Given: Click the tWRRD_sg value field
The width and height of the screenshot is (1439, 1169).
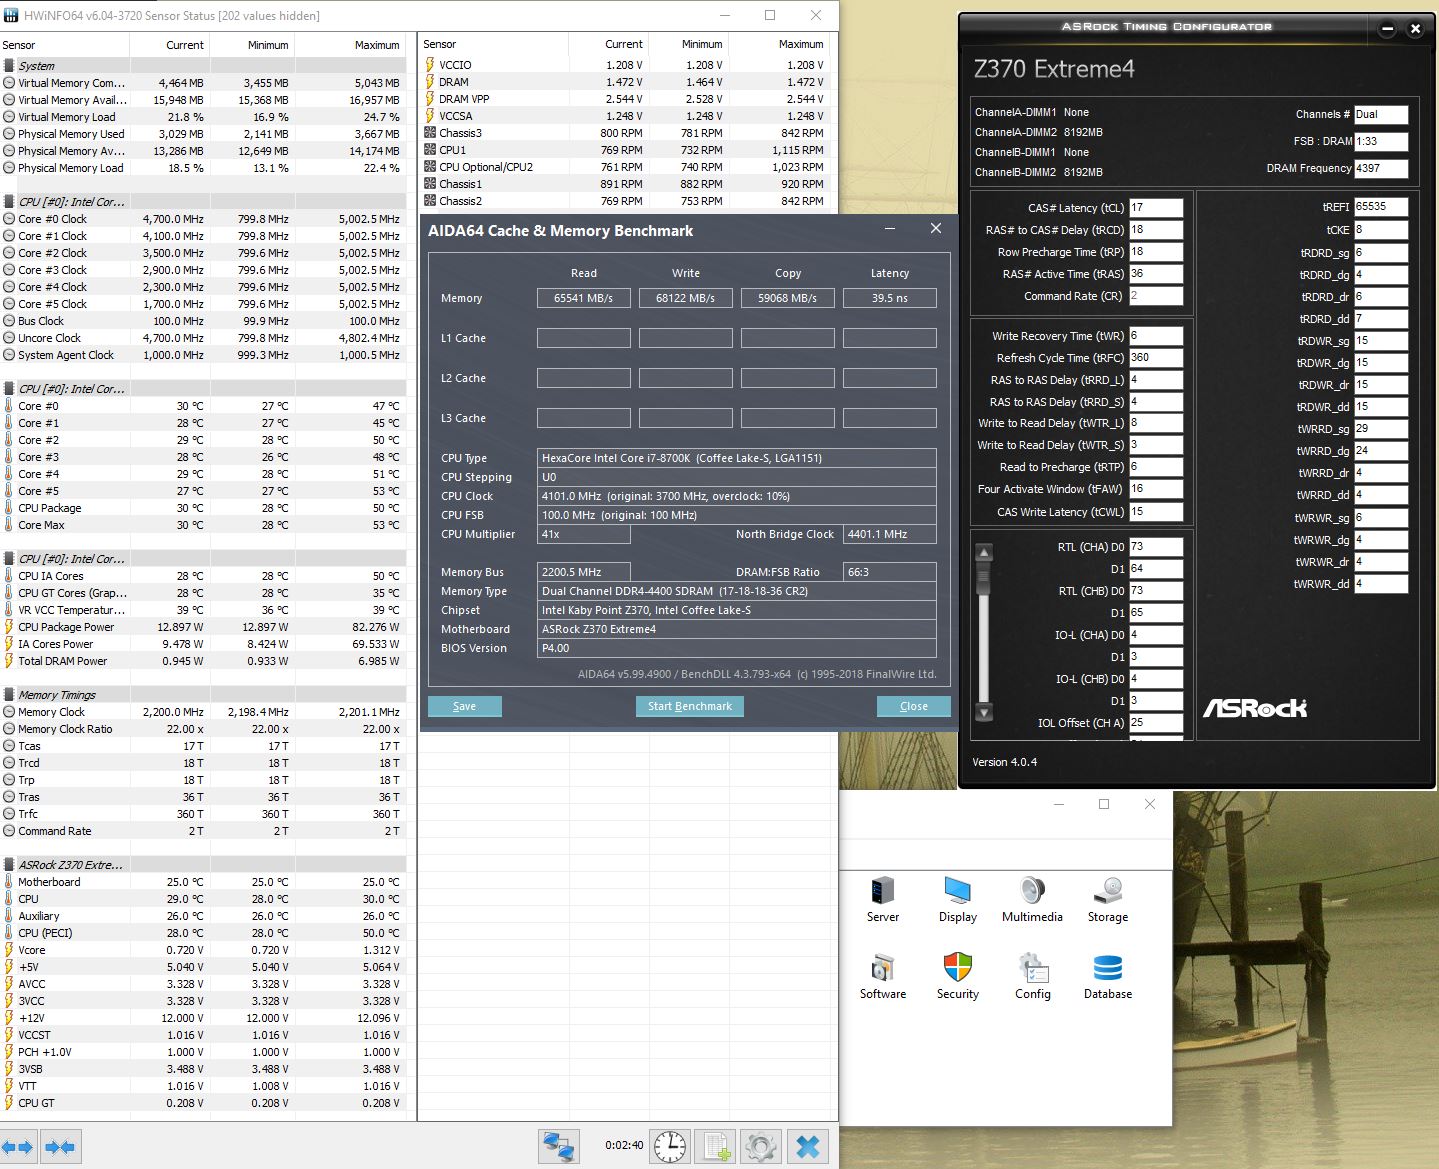Looking at the screenshot, I should (1381, 429).
